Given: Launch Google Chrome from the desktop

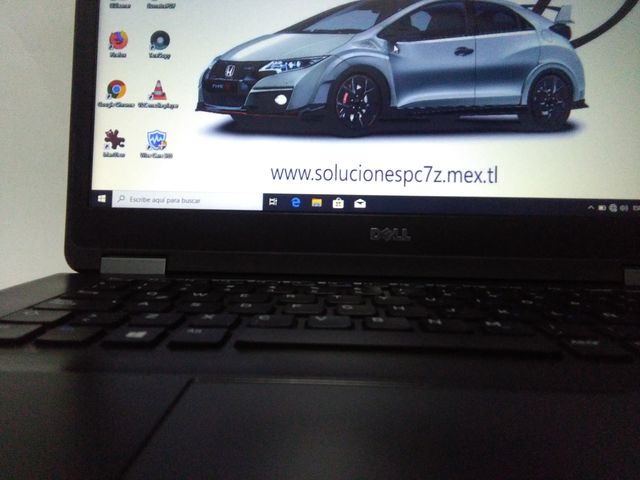Looking at the screenshot, I should click(116, 93).
